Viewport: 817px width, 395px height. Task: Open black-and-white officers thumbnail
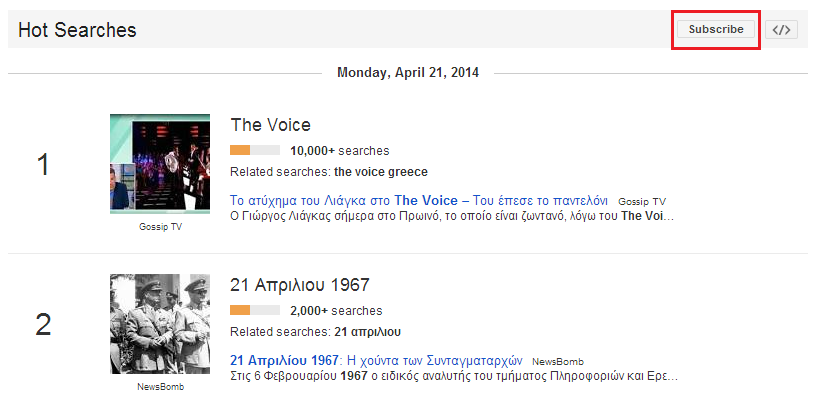[160, 324]
